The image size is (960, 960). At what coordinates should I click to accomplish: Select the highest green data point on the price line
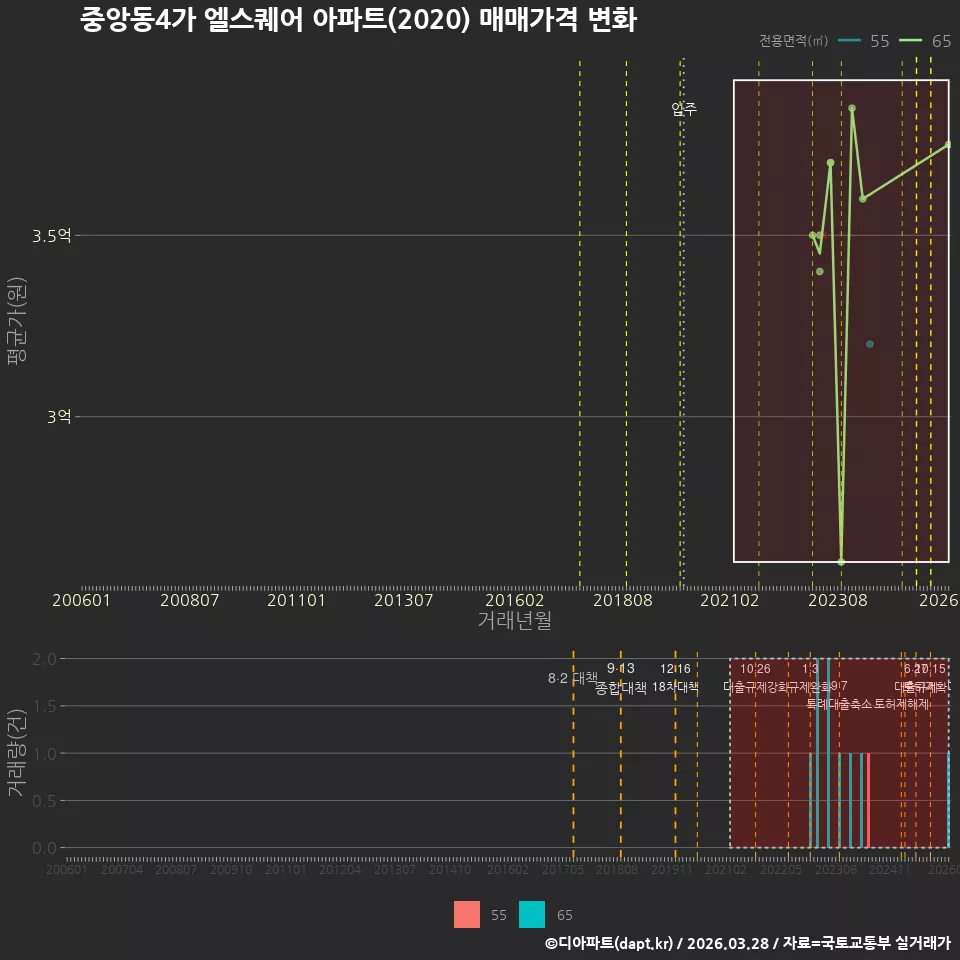(852, 108)
